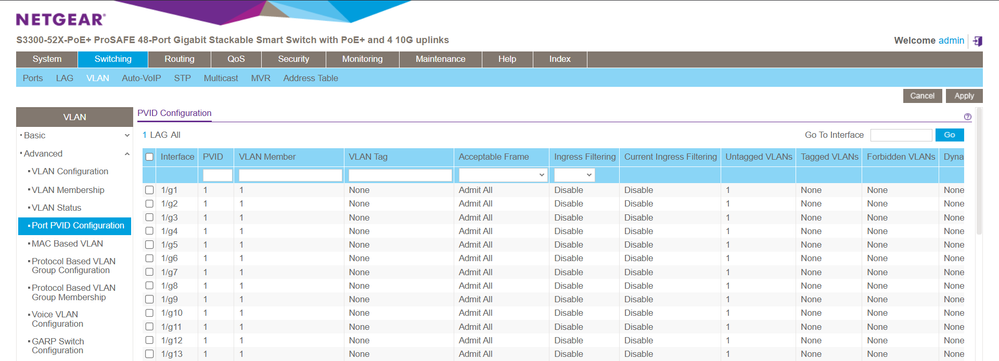This screenshot has height=361, width=999.
Task: Open the Ingress Filtering dropdown
Action: [x=574, y=174]
